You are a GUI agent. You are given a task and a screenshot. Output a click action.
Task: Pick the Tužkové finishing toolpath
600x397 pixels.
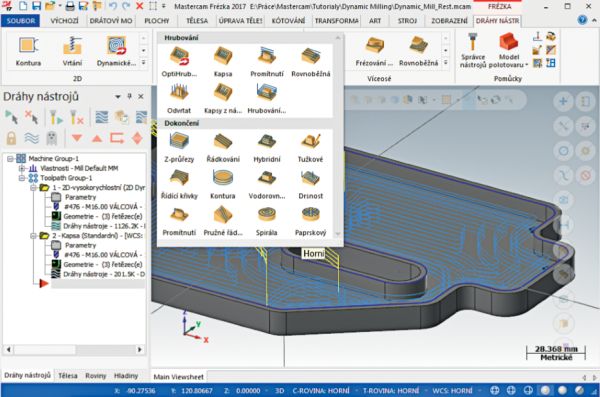coord(310,147)
